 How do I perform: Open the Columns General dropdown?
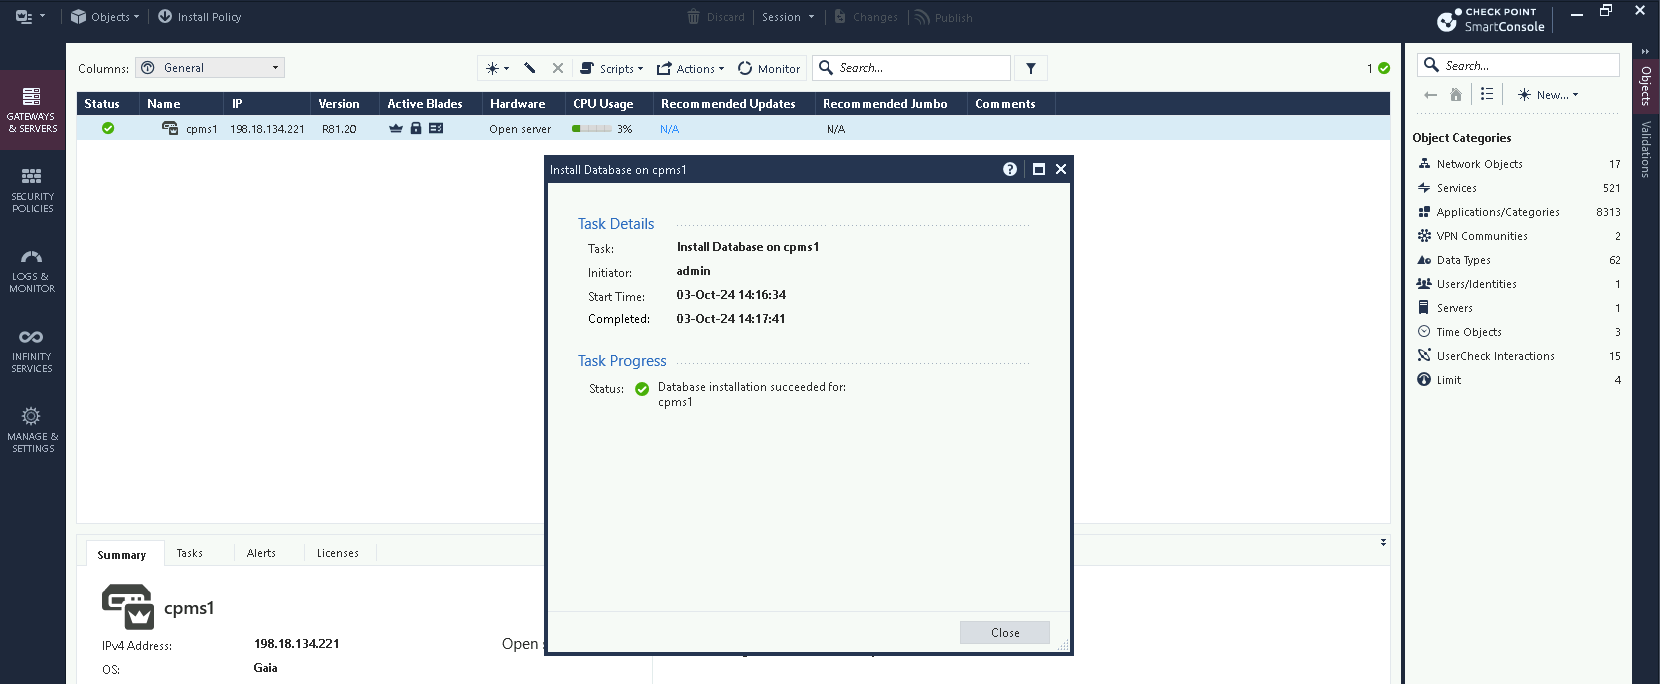tap(210, 68)
